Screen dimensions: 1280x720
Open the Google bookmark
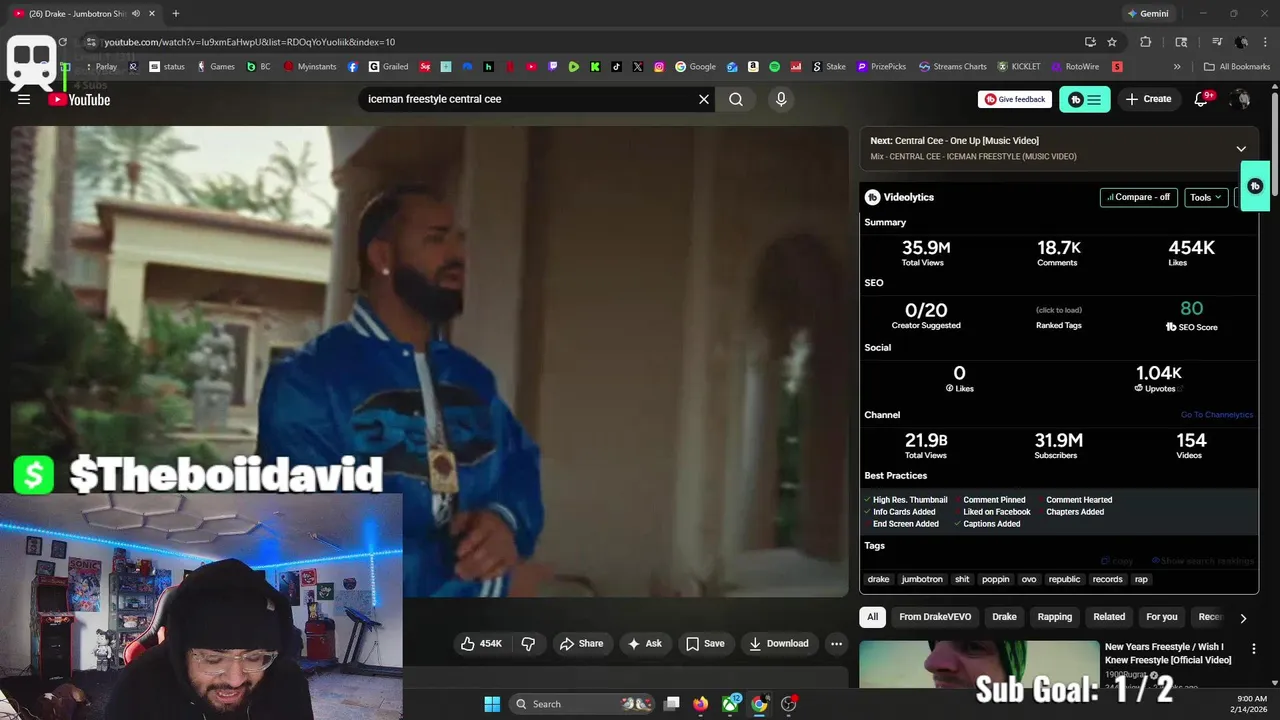[x=695, y=67]
